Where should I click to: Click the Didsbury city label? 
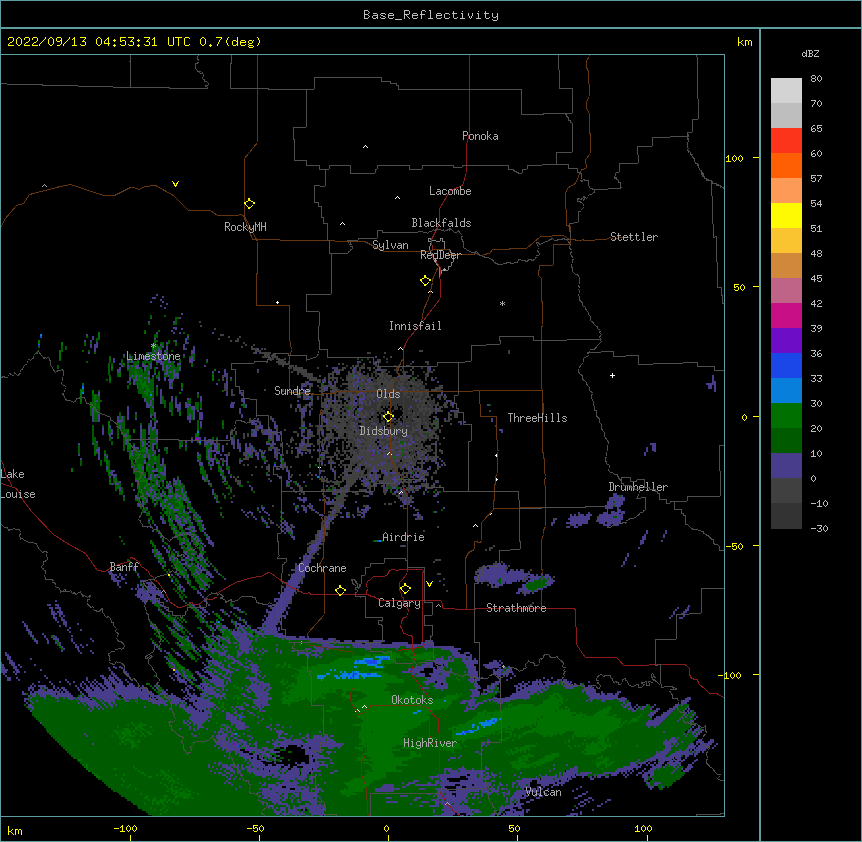[x=384, y=431]
